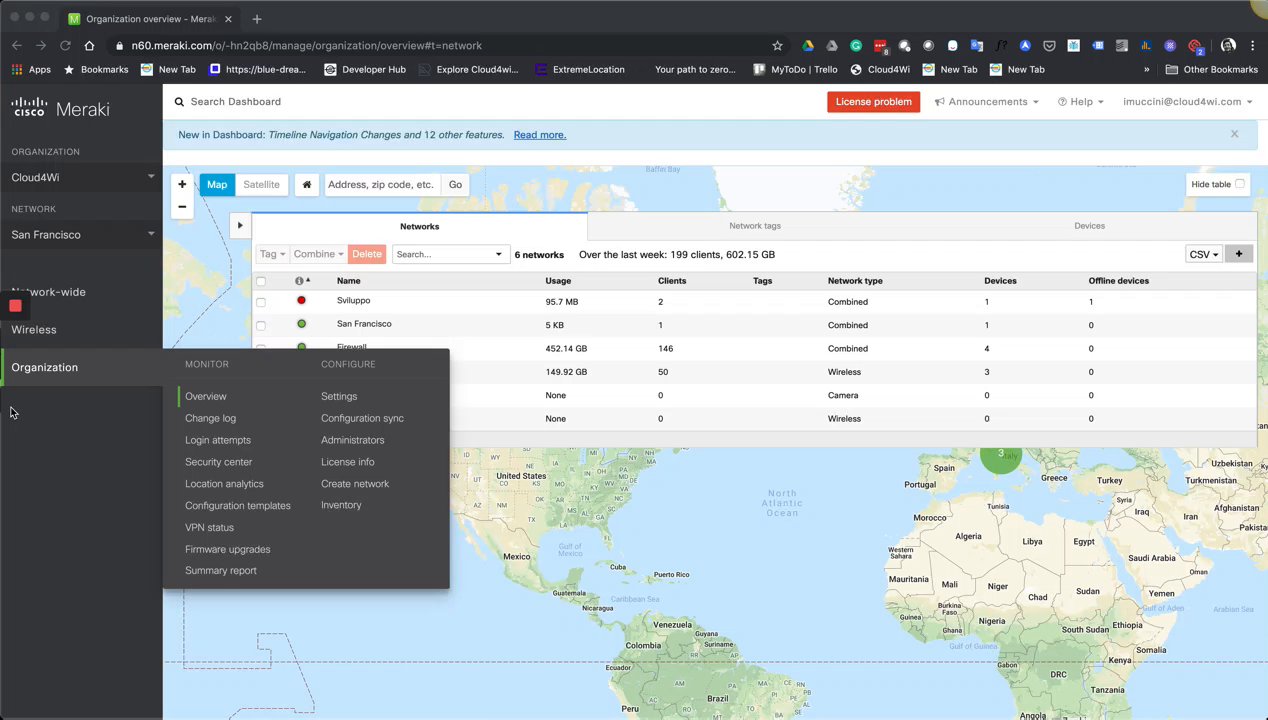Check the Sviluppo row checkbox
The height and width of the screenshot is (720, 1268).
pos(261,302)
